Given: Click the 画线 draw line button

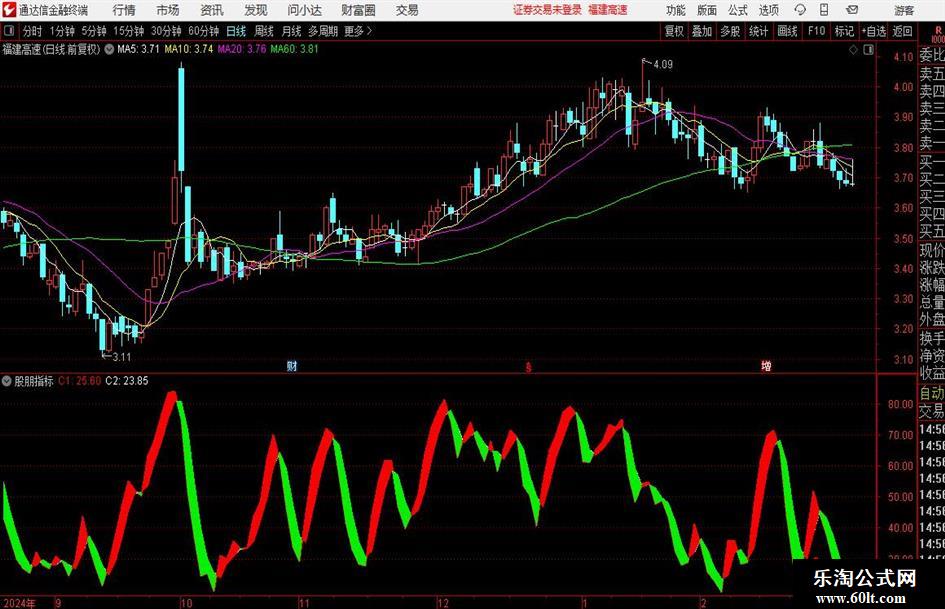Looking at the screenshot, I should pyautogui.click(x=787, y=31).
